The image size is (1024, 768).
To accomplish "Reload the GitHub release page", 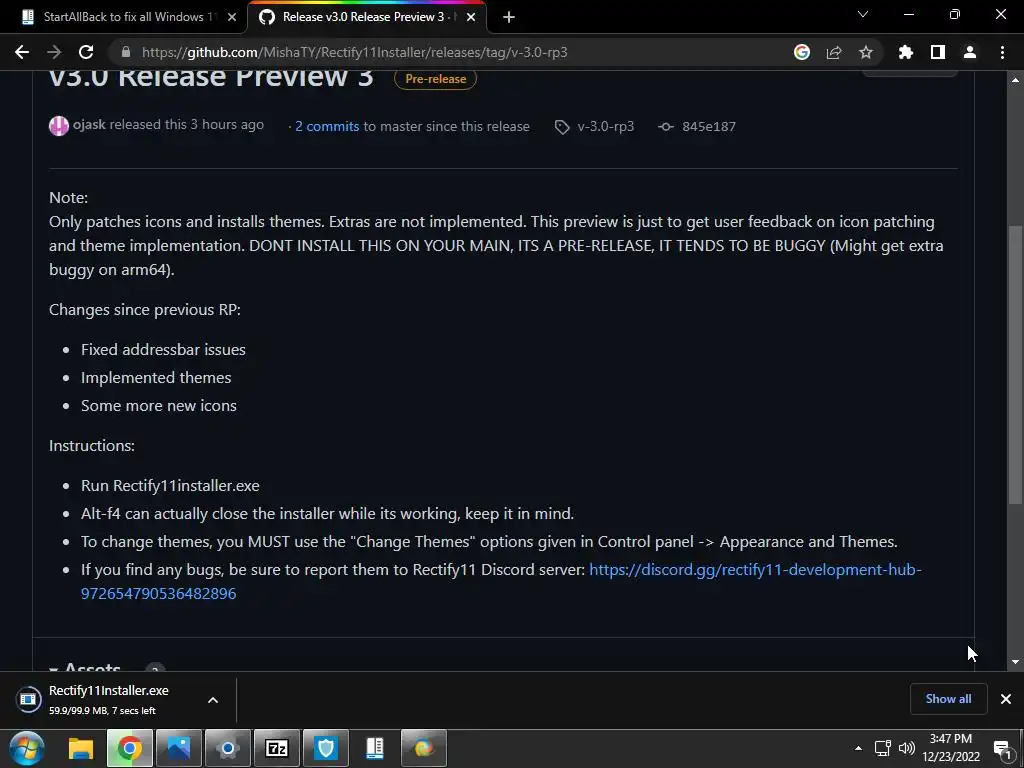I will 86,52.
